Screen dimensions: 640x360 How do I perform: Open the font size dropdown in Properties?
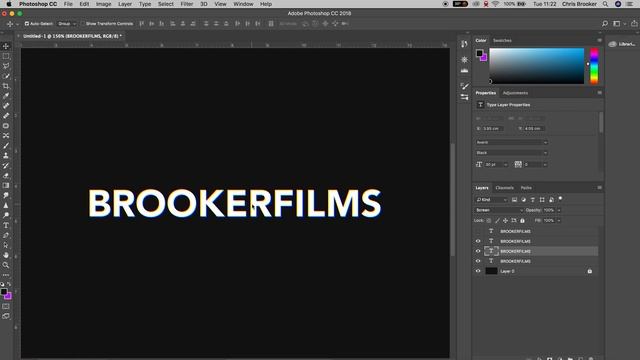(505, 164)
